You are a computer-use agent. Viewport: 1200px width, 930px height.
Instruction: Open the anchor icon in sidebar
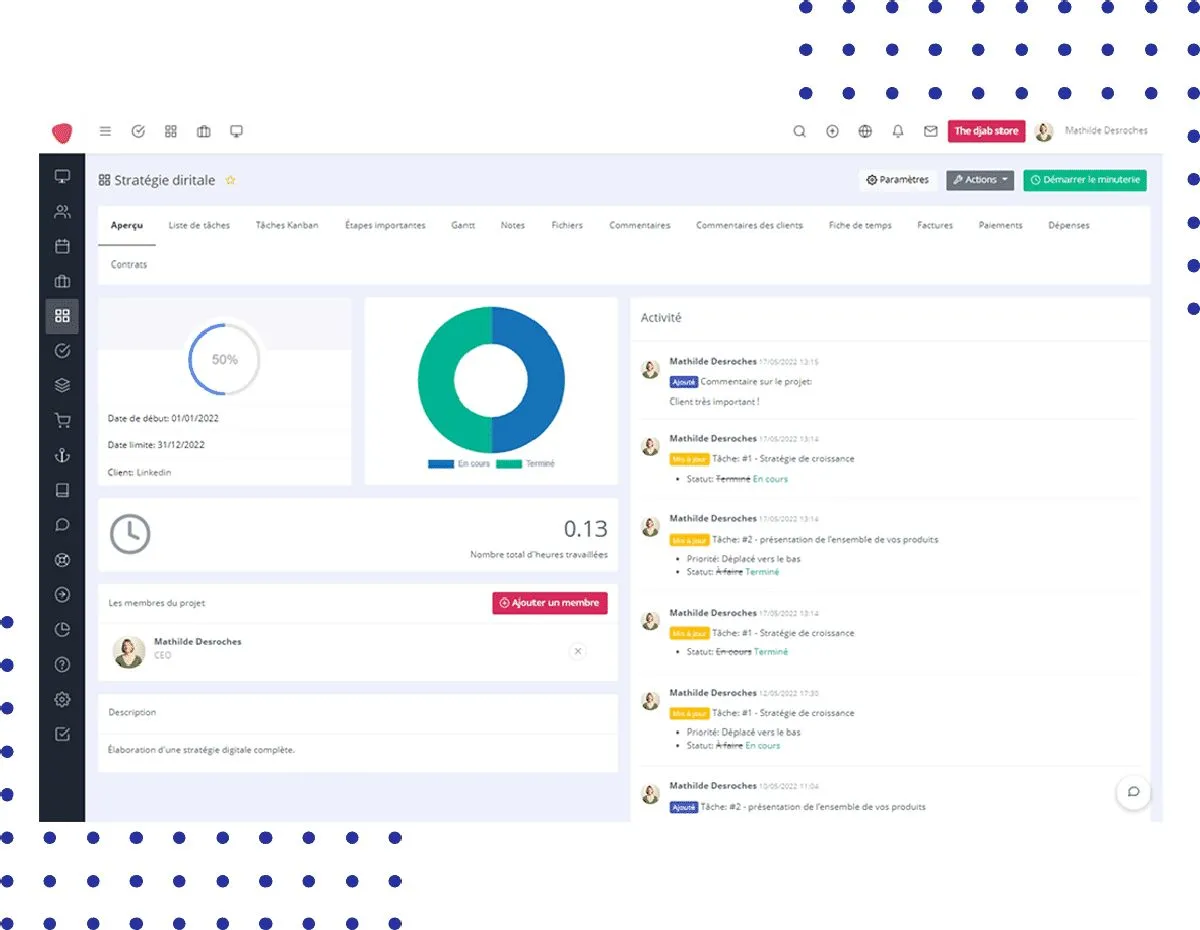(x=62, y=455)
